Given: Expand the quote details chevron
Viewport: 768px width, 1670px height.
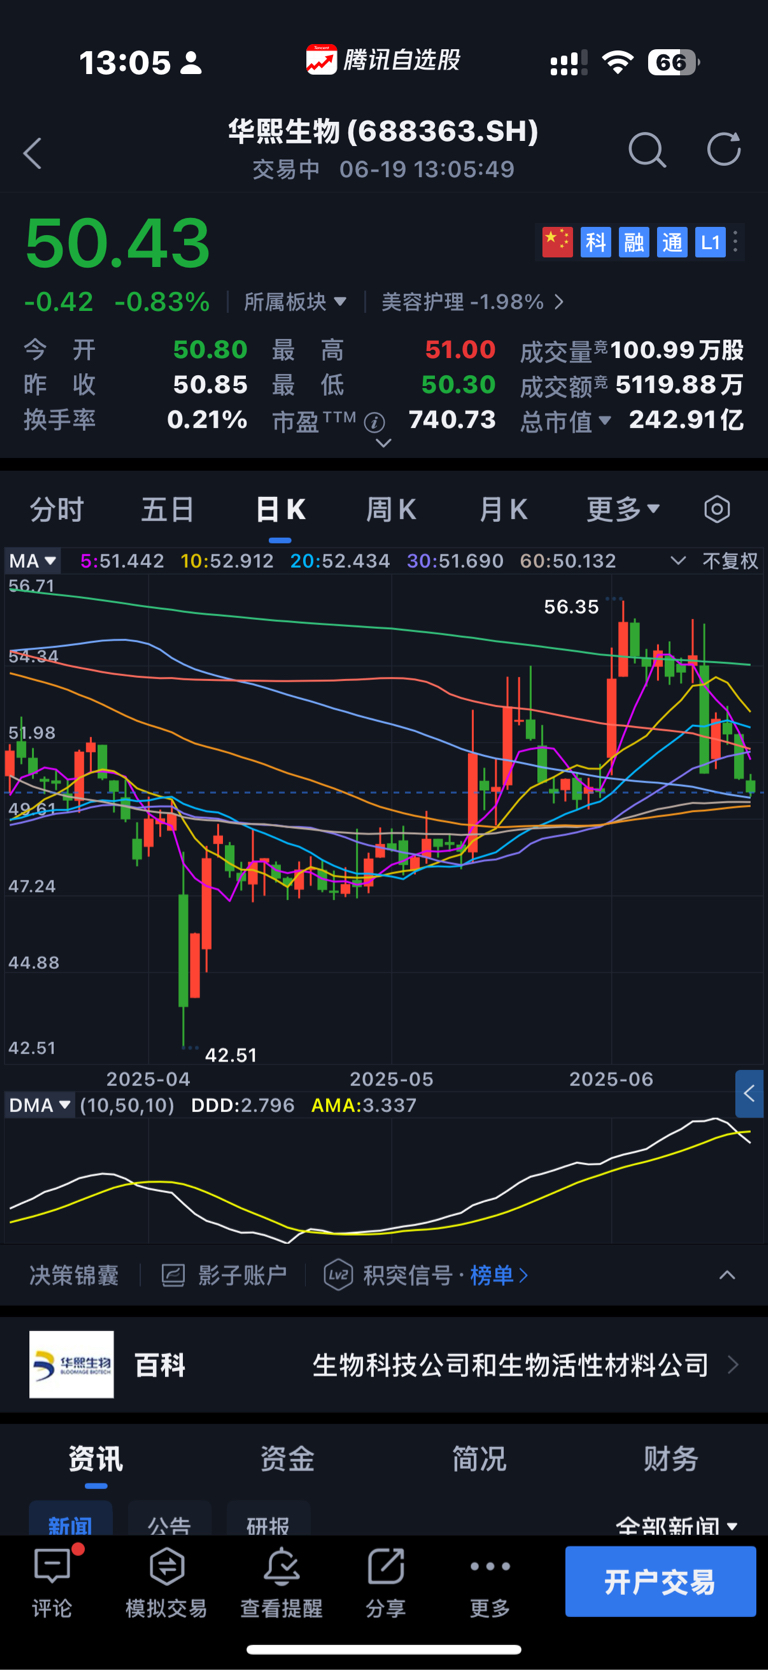Looking at the screenshot, I should click(383, 443).
